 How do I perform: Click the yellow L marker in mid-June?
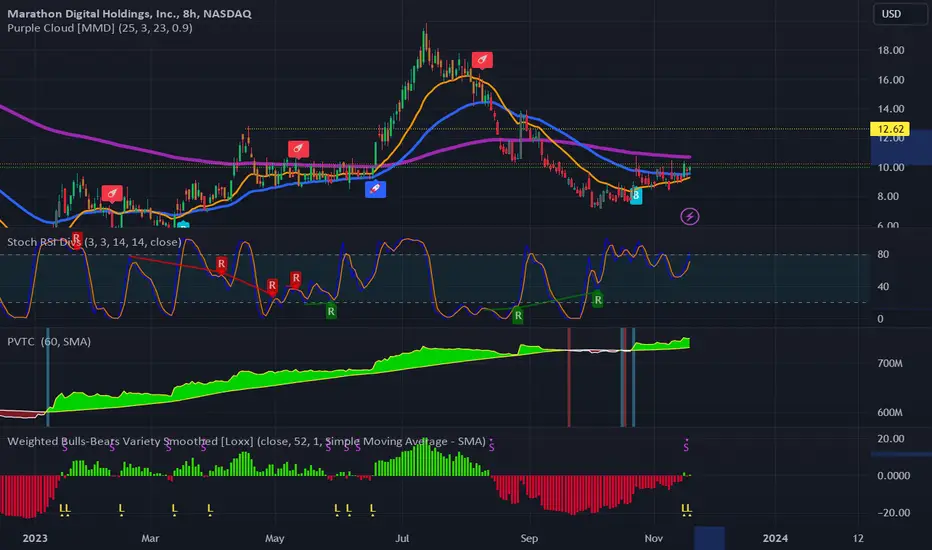click(x=373, y=509)
